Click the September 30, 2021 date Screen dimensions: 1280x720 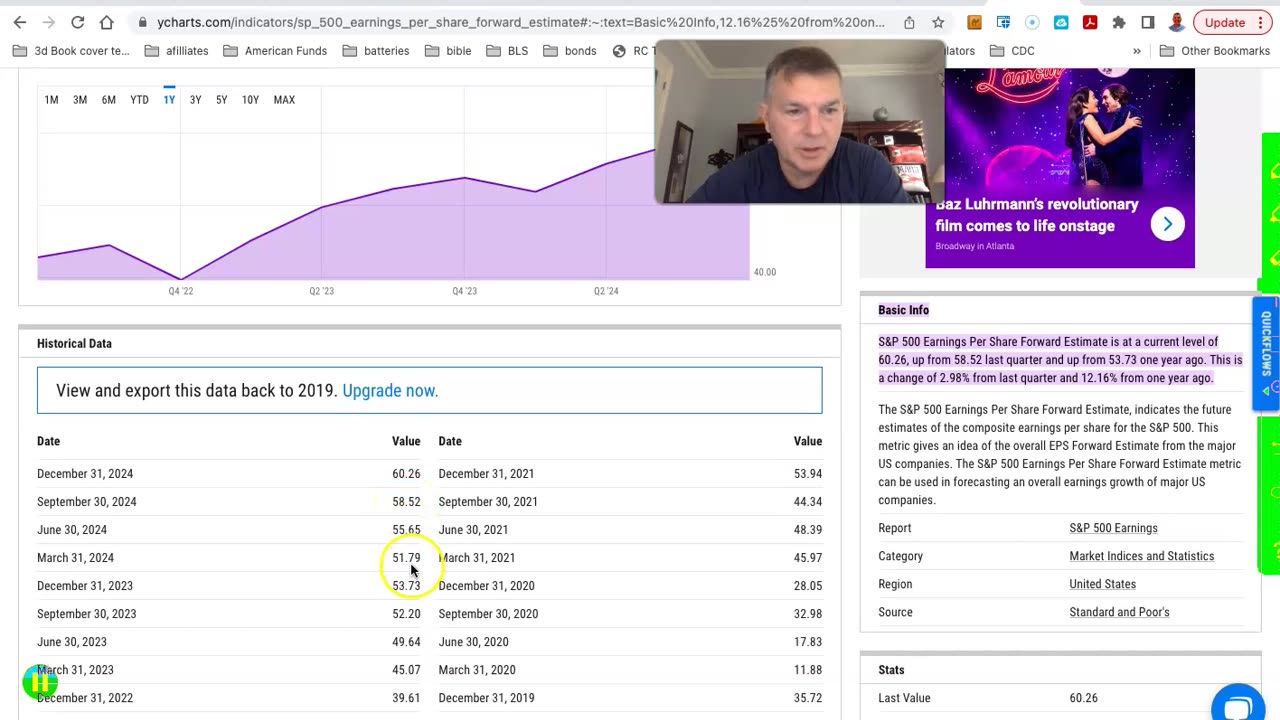click(x=488, y=502)
